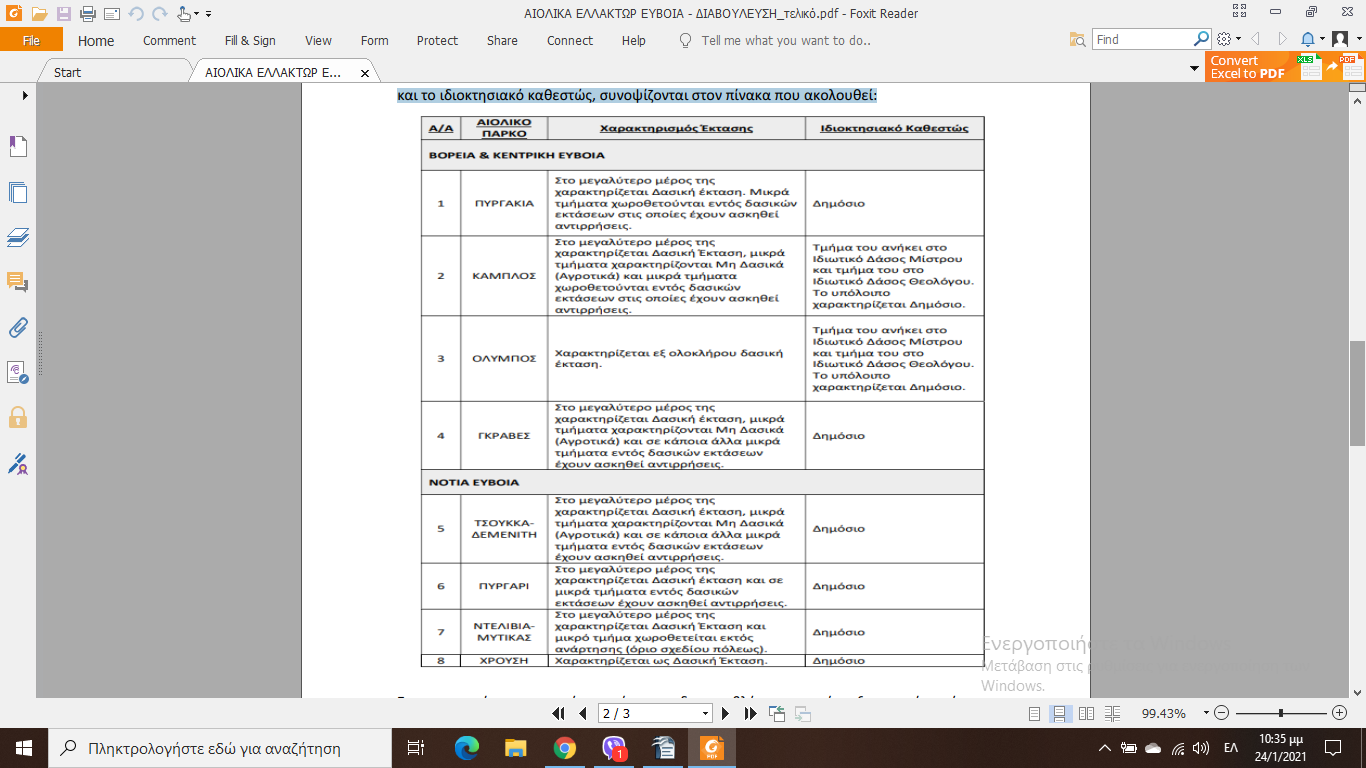Image resolution: width=1366 pixels, height=768 pixels.
Task: Zoom out with the minus button
Action: pos(1222,713)
